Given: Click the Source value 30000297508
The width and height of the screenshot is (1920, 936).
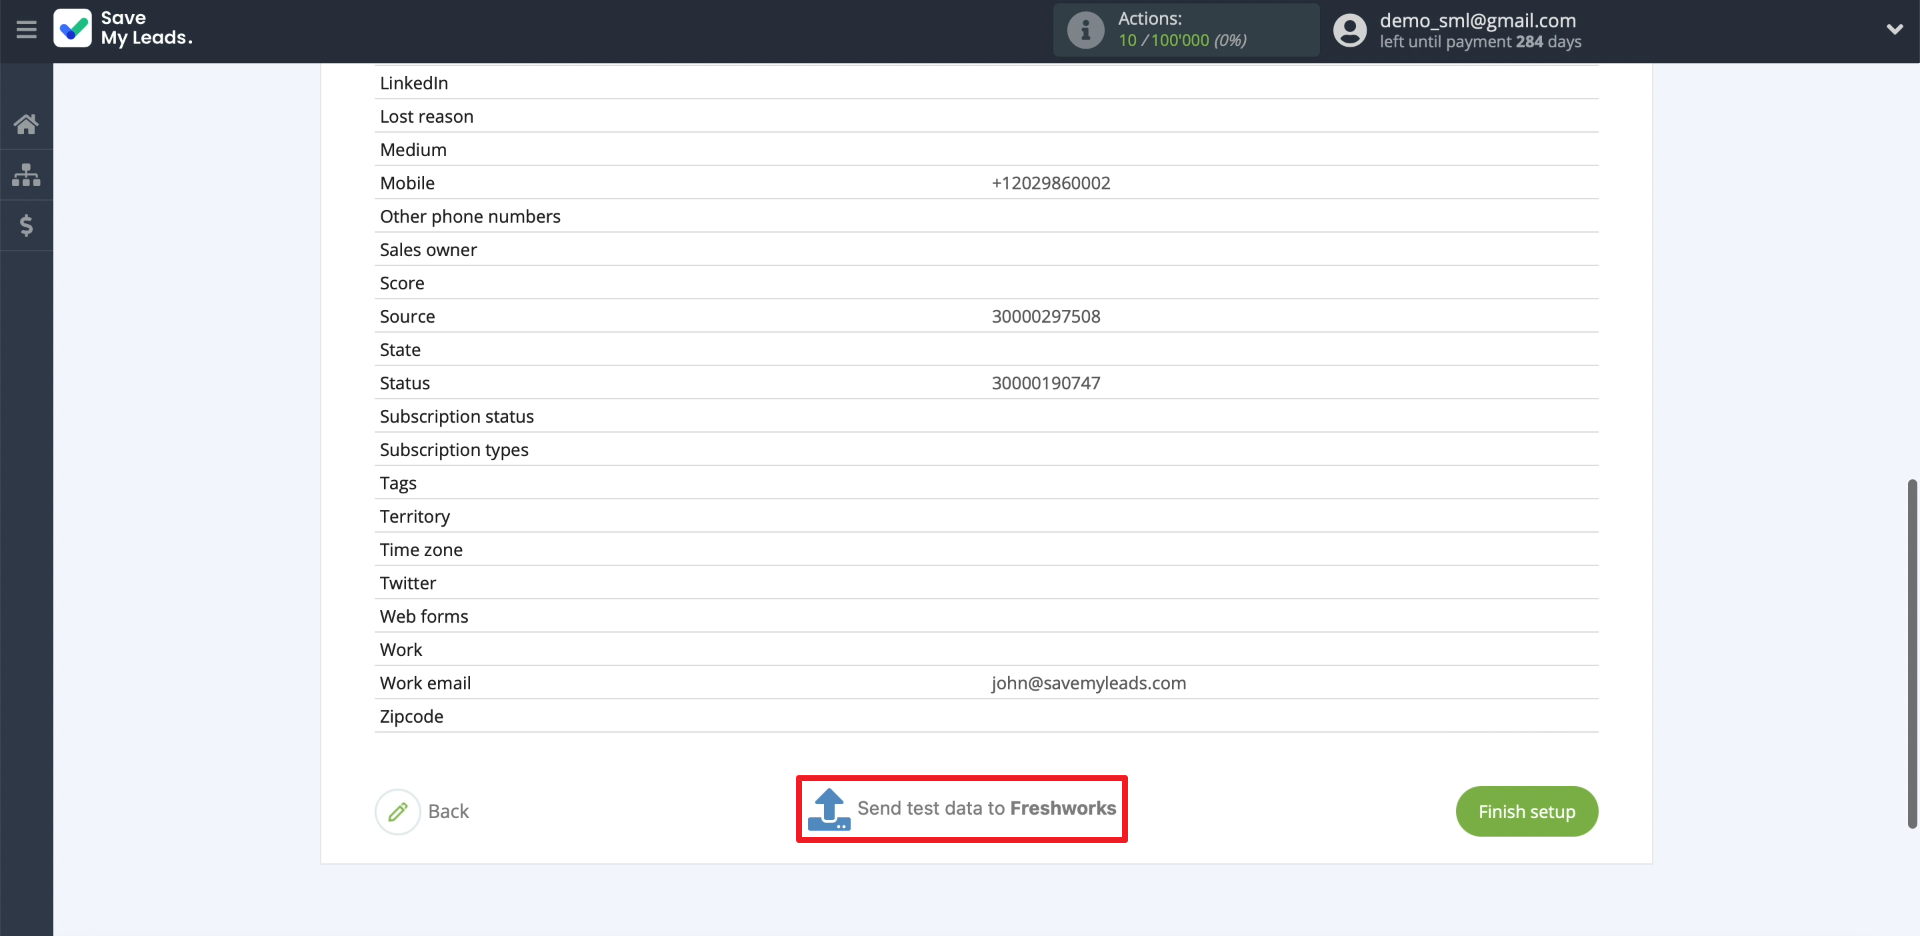Looking at the screenshot, I should click(1045, 317).
